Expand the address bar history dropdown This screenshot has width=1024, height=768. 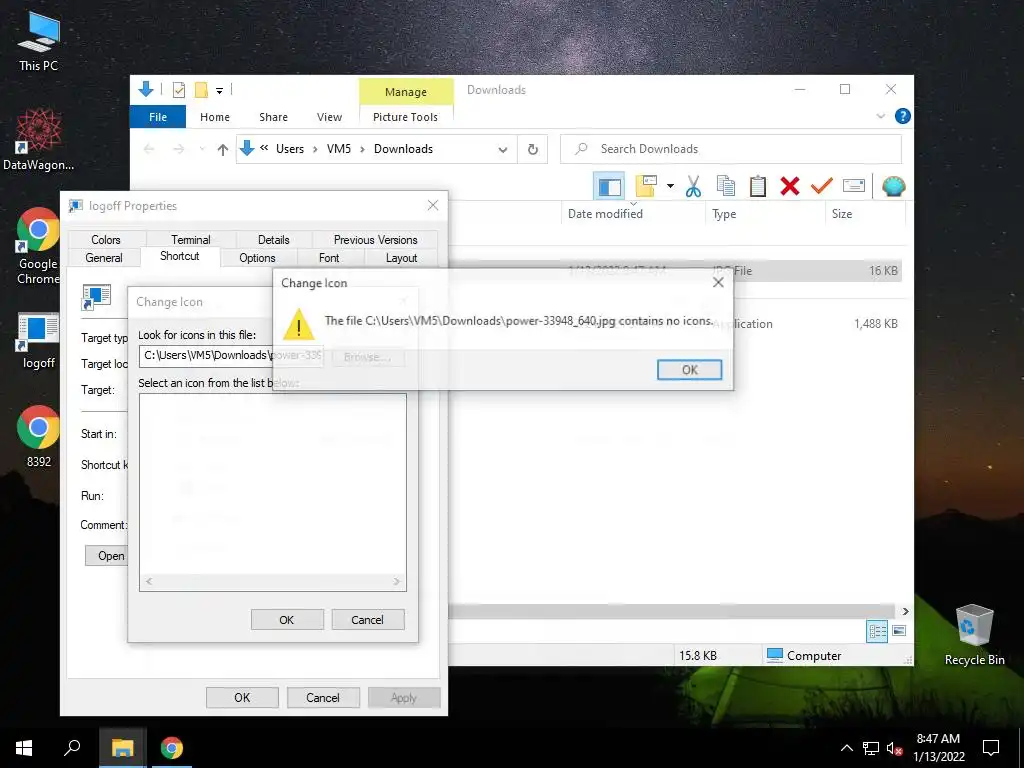tap(503, 150)
